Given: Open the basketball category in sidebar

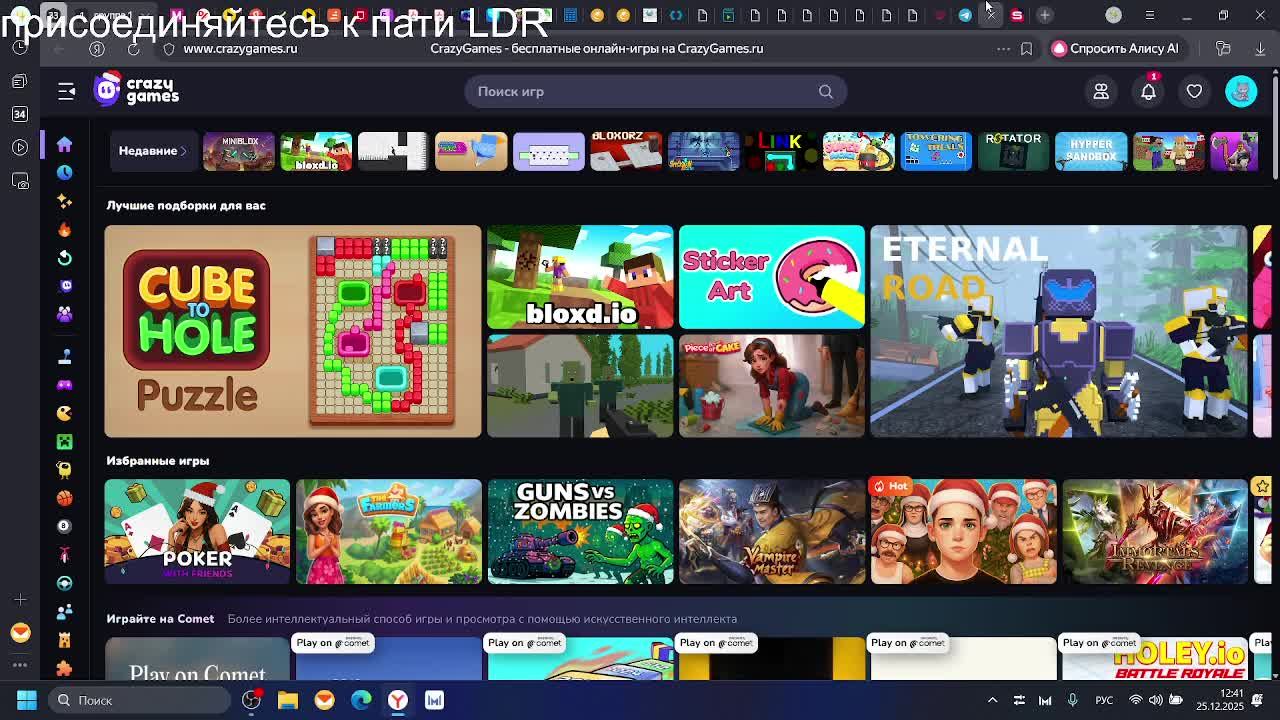Looking at the screenshot, I should coord(64,498).
